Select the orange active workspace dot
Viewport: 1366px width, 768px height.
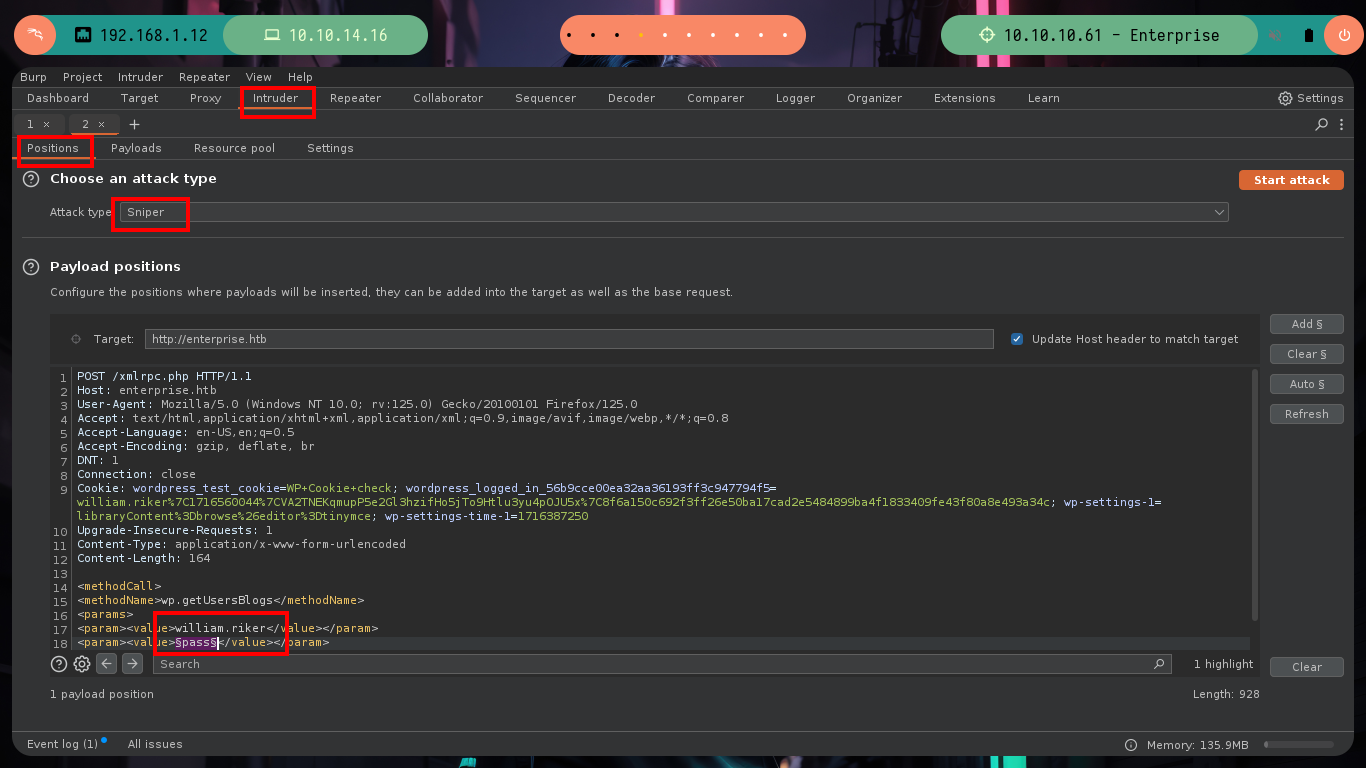pos(641,36)
